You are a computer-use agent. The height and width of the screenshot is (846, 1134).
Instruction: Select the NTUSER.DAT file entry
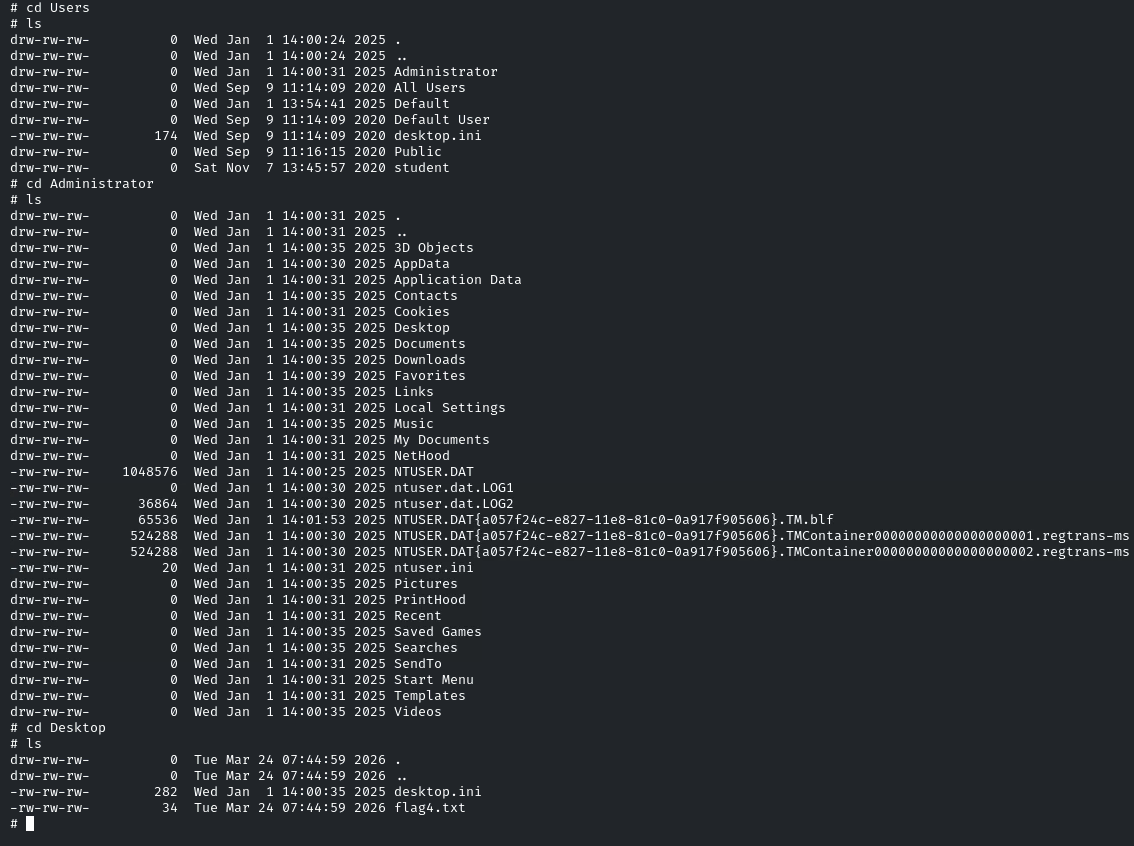434,471
